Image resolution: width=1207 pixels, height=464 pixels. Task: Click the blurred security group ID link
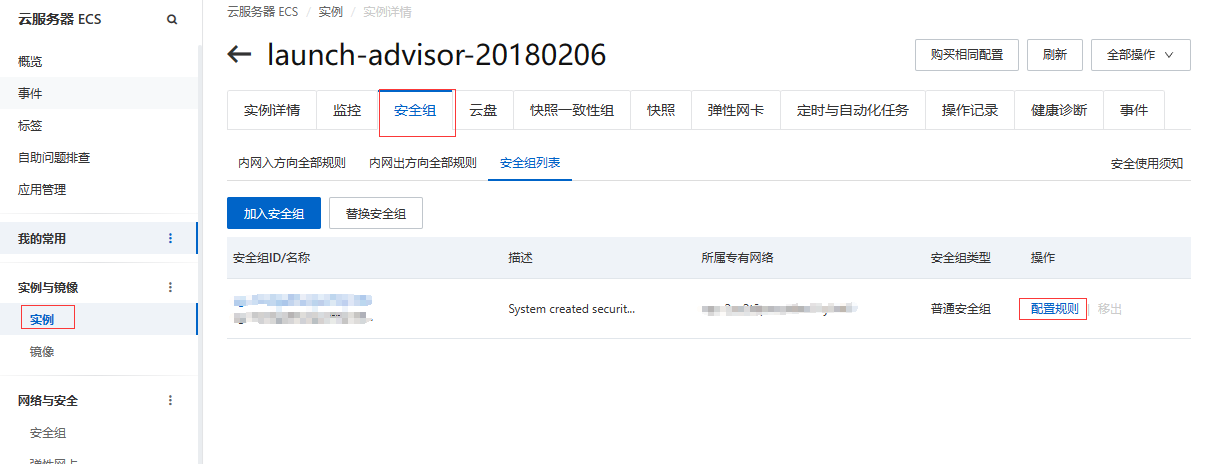pos(302,300)
